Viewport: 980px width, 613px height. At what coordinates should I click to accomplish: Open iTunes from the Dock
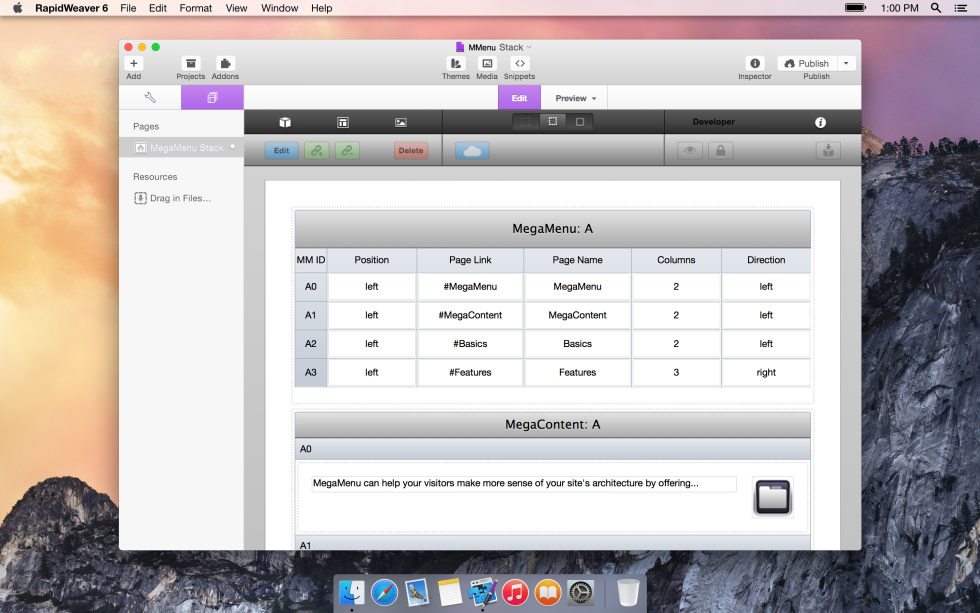click(x=515, y=592)
